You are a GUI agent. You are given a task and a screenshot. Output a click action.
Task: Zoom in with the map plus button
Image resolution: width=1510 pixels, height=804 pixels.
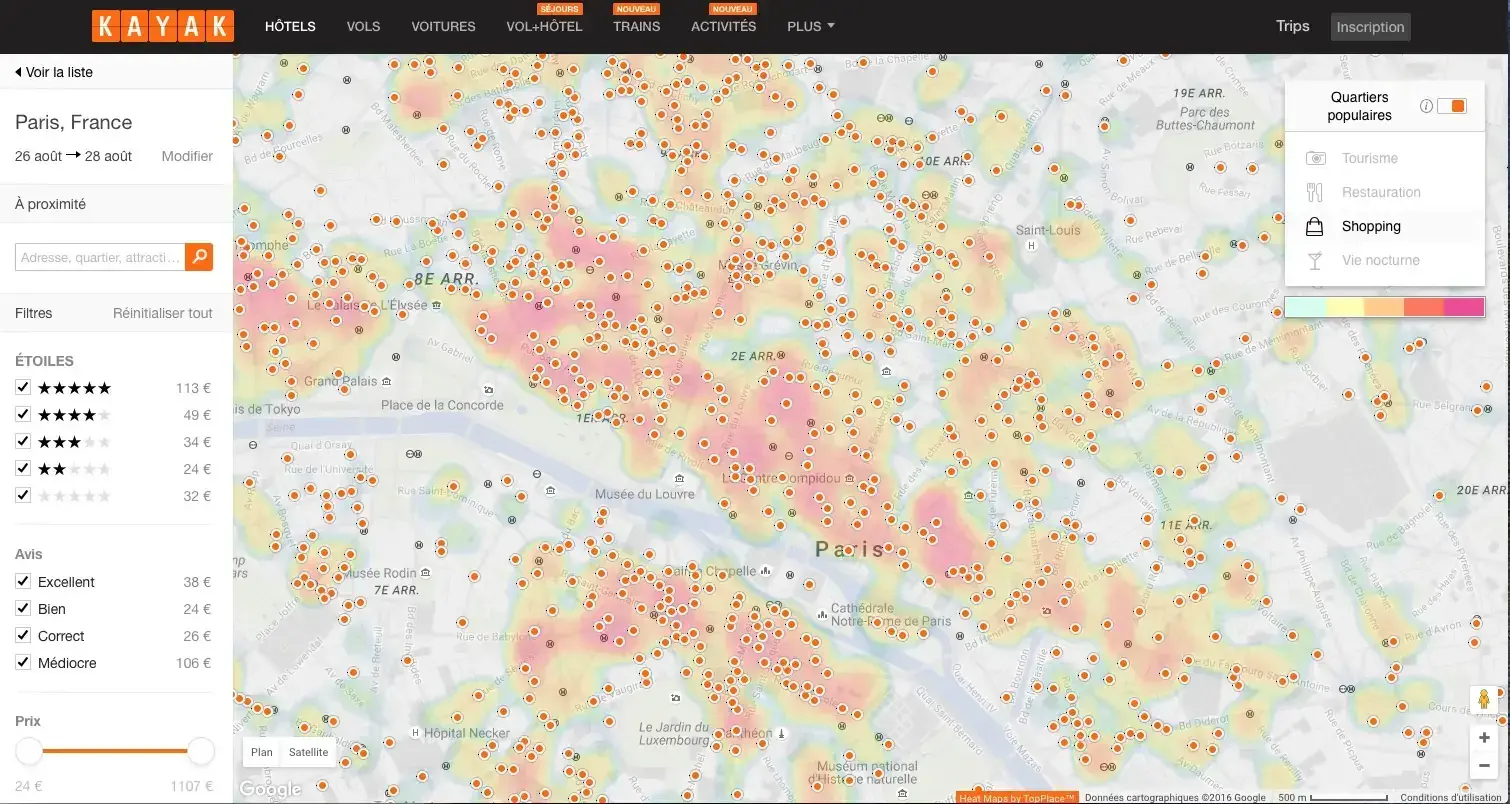1484,738
